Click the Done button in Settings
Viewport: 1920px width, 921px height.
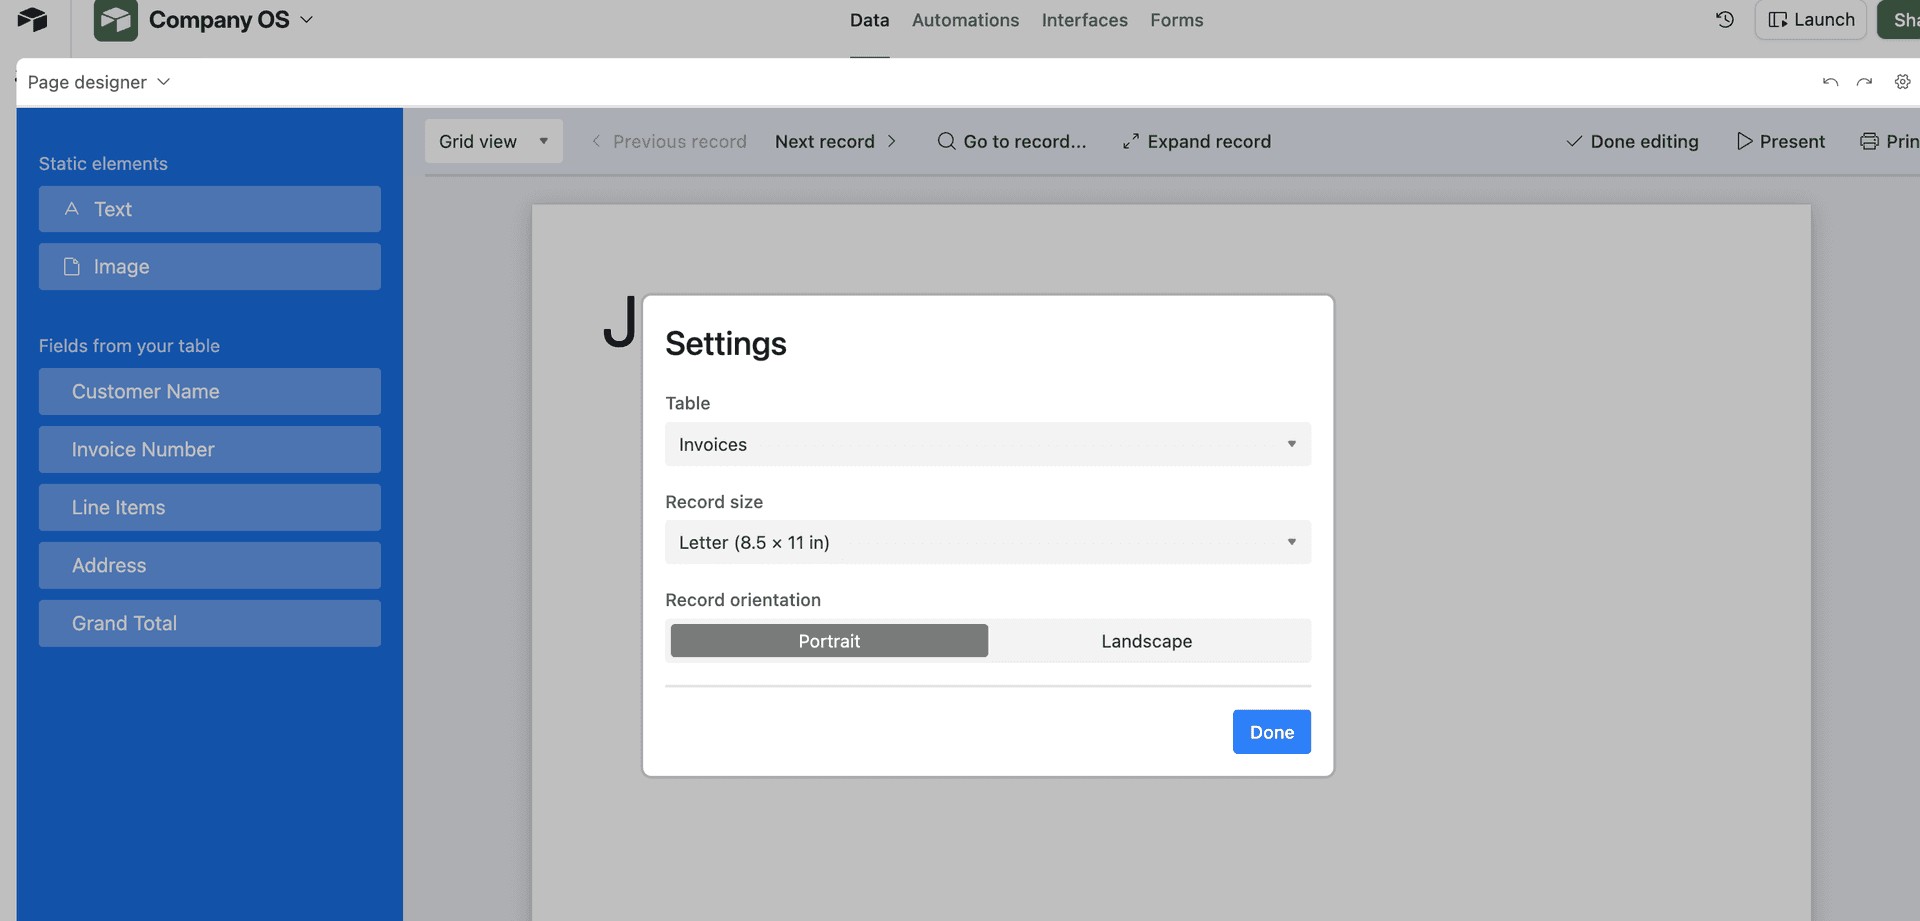click(1271, 731)
